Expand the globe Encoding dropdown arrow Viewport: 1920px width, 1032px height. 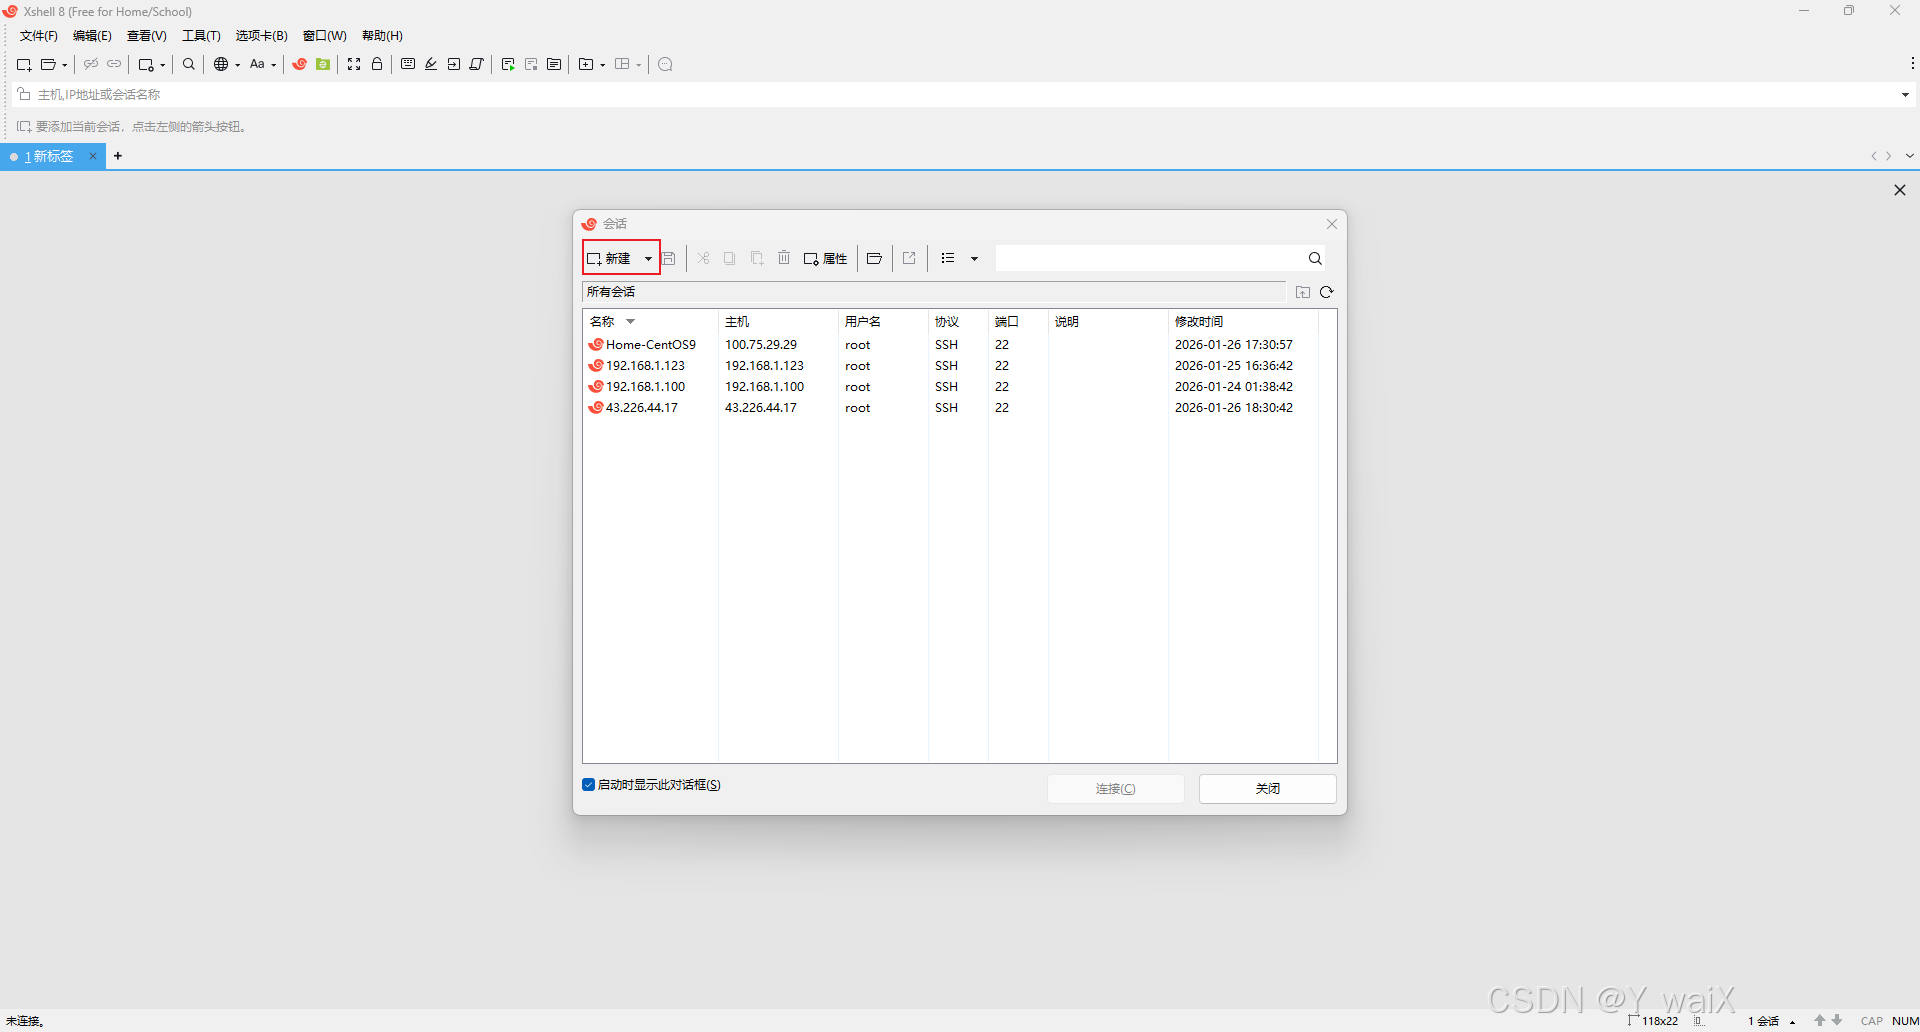coord(238,65)
